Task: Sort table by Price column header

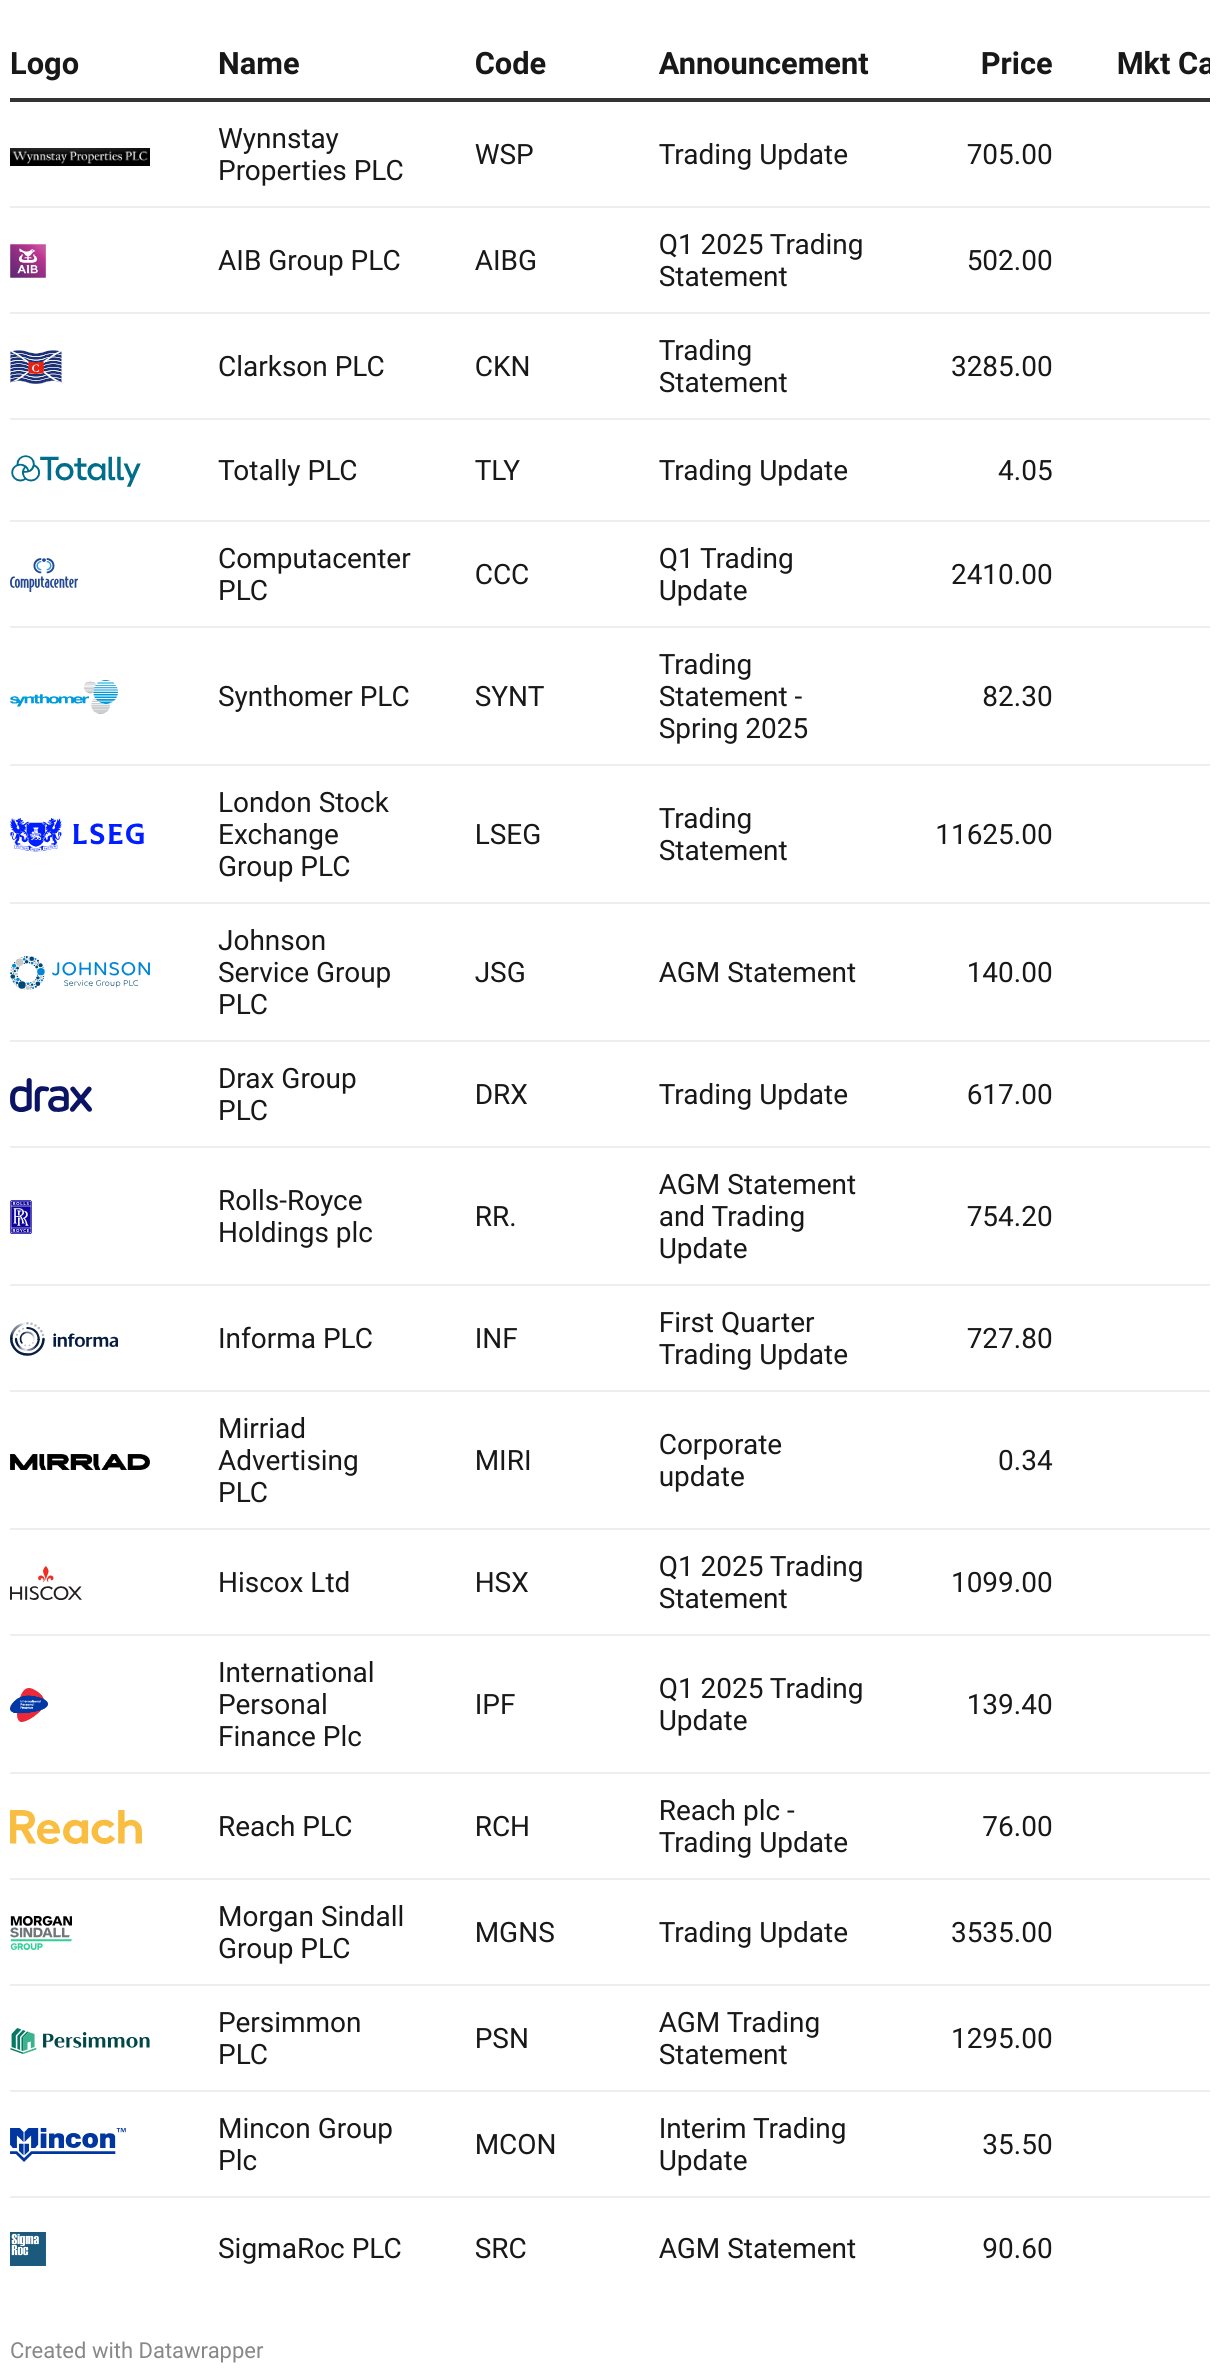Action: (x=1015, y=64)
